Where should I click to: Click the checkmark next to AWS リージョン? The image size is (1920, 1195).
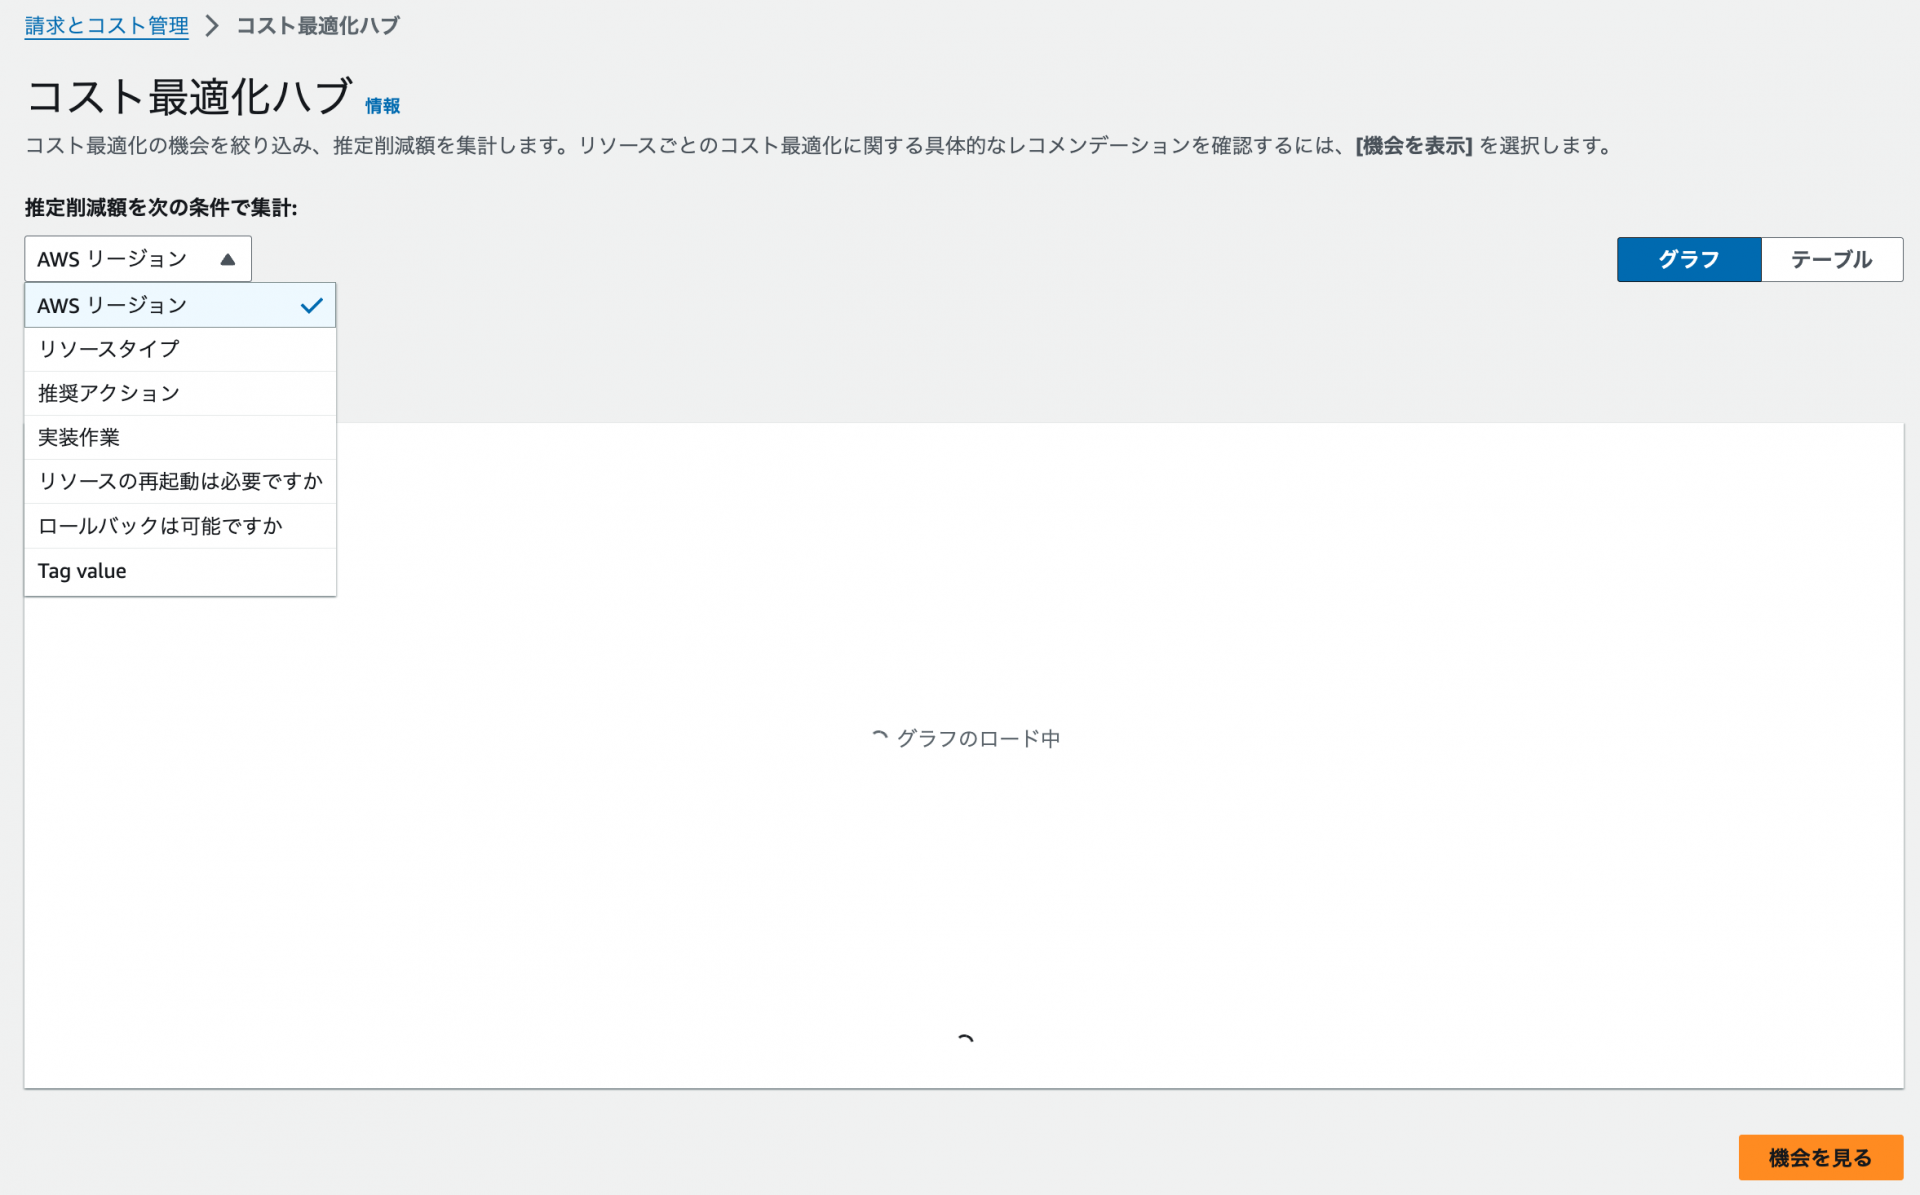312,305
